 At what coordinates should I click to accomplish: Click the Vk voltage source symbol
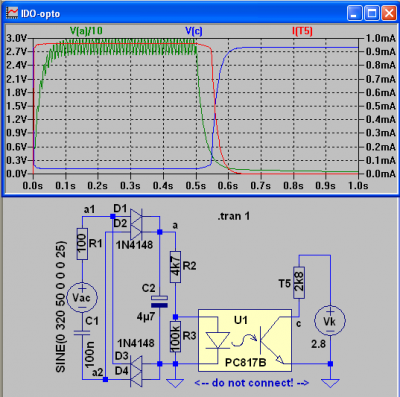click(x=330, y=321)
